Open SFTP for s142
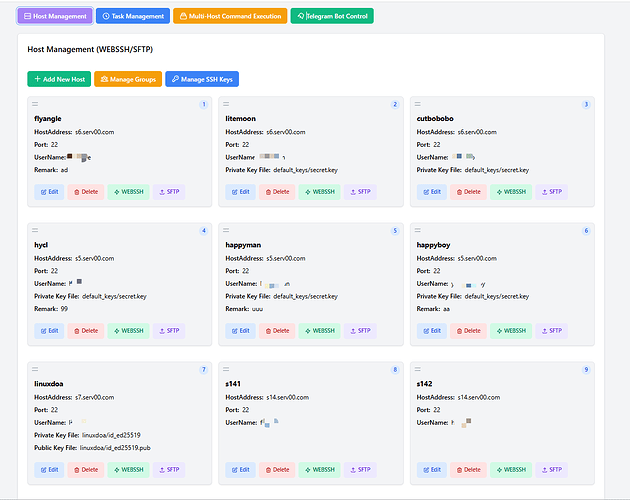This screenshot has height=500, width=630. point(551,470)
